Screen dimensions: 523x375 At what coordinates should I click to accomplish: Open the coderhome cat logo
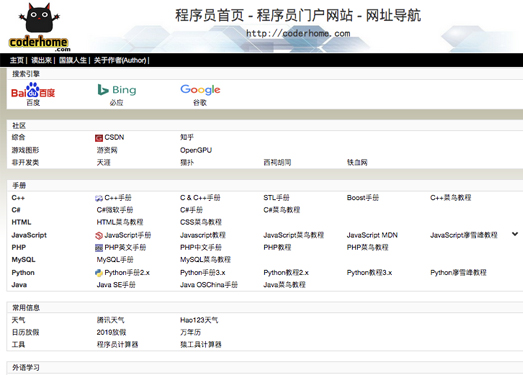(39, 27)
